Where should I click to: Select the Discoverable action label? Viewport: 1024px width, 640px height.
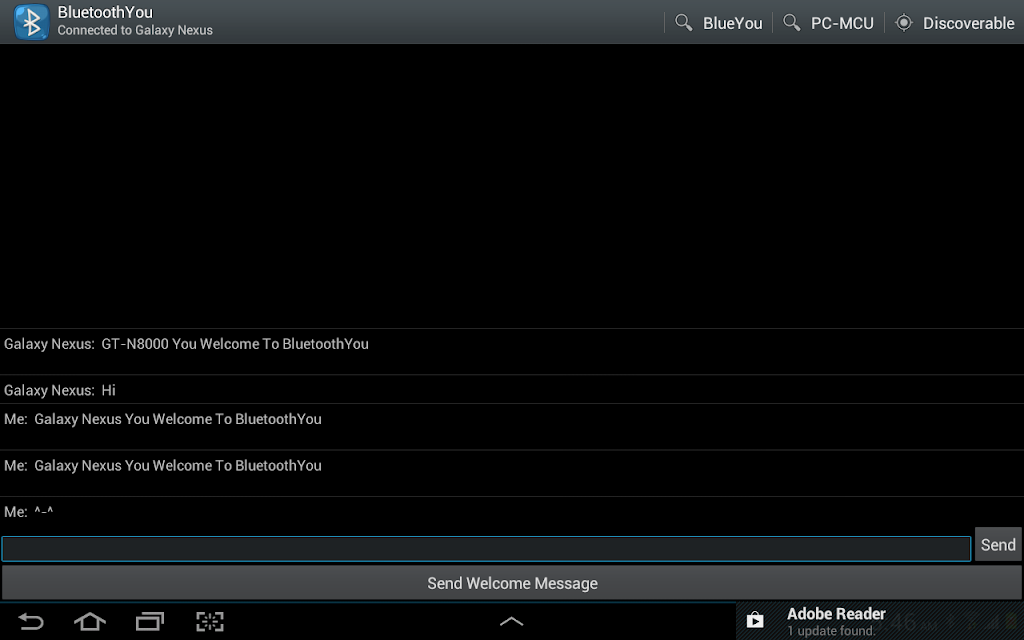pyautogui.click(x=968, y=23)
